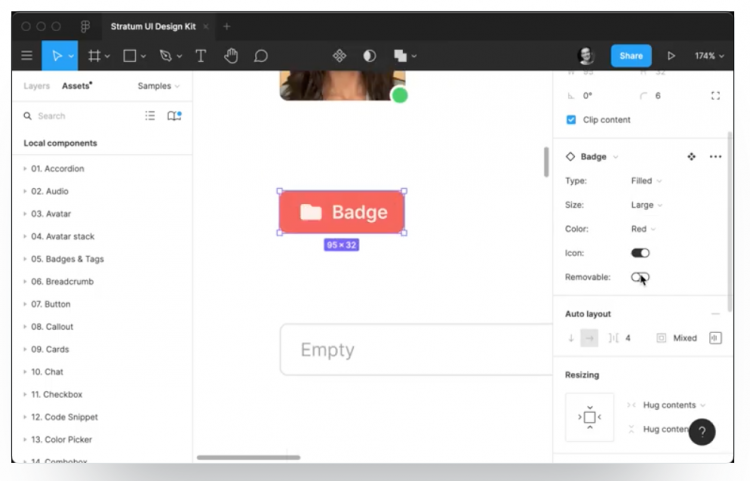This screenshot has width=750, height=481.
Task: Open the 174% zoom dropdown
Action: point(709,56)
